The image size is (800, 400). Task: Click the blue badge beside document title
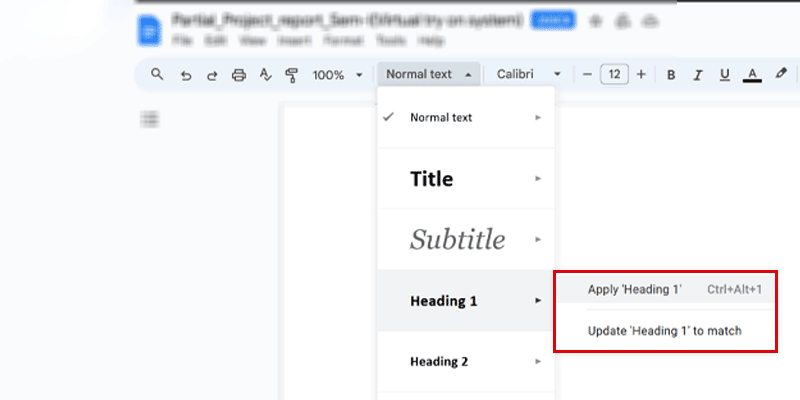tap(553, 20)
